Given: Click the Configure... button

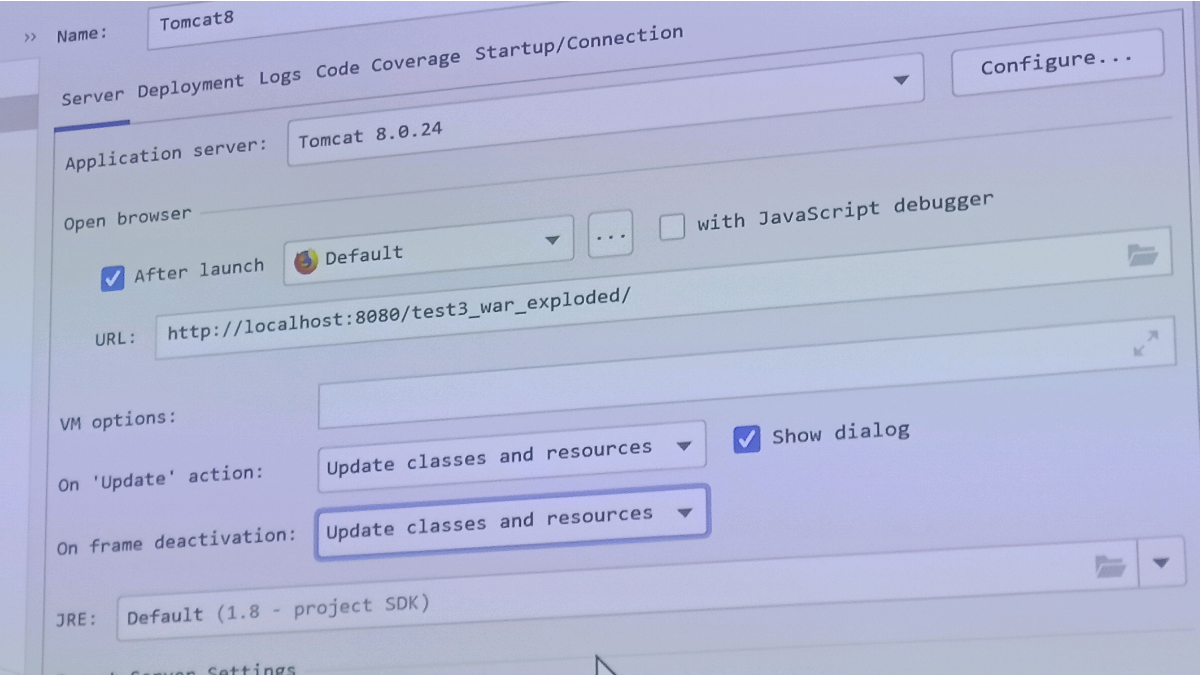Looking at the screenshot, I should click(x=1057, y=63).
